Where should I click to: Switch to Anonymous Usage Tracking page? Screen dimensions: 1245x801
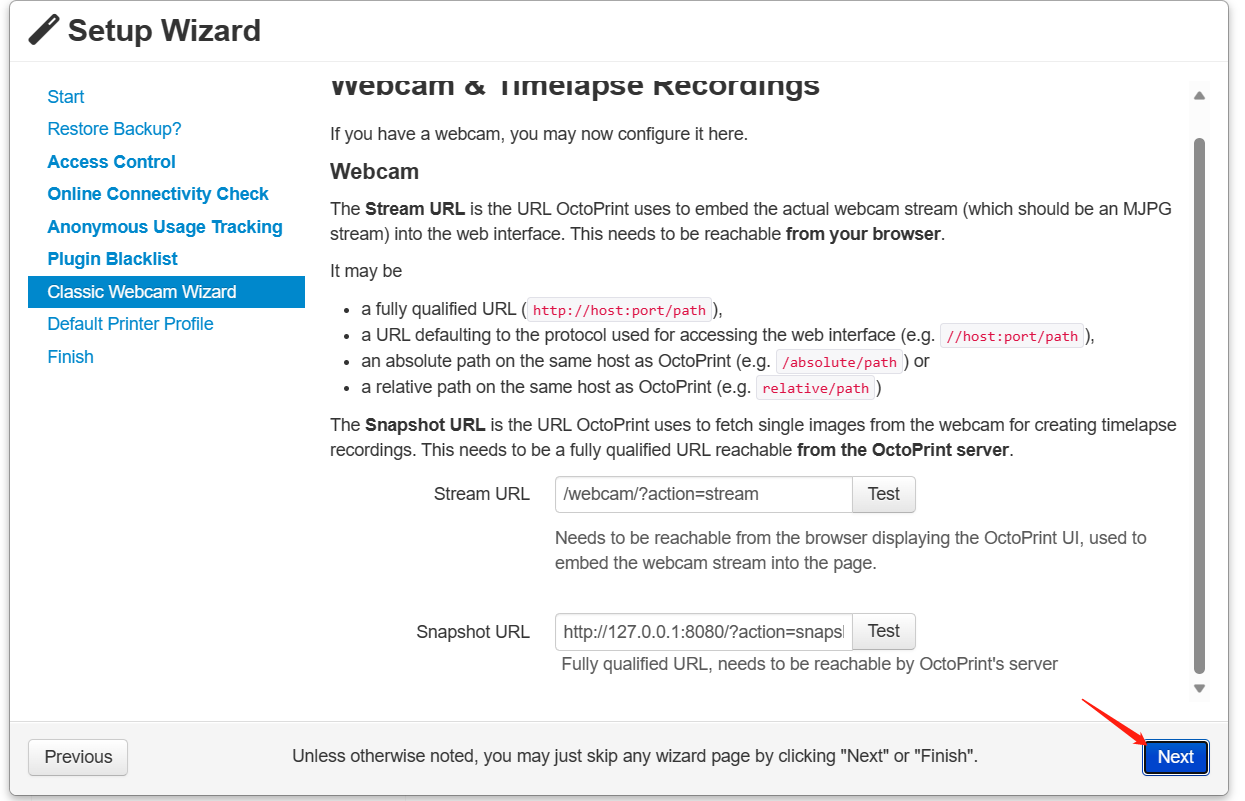click(165, 227)
